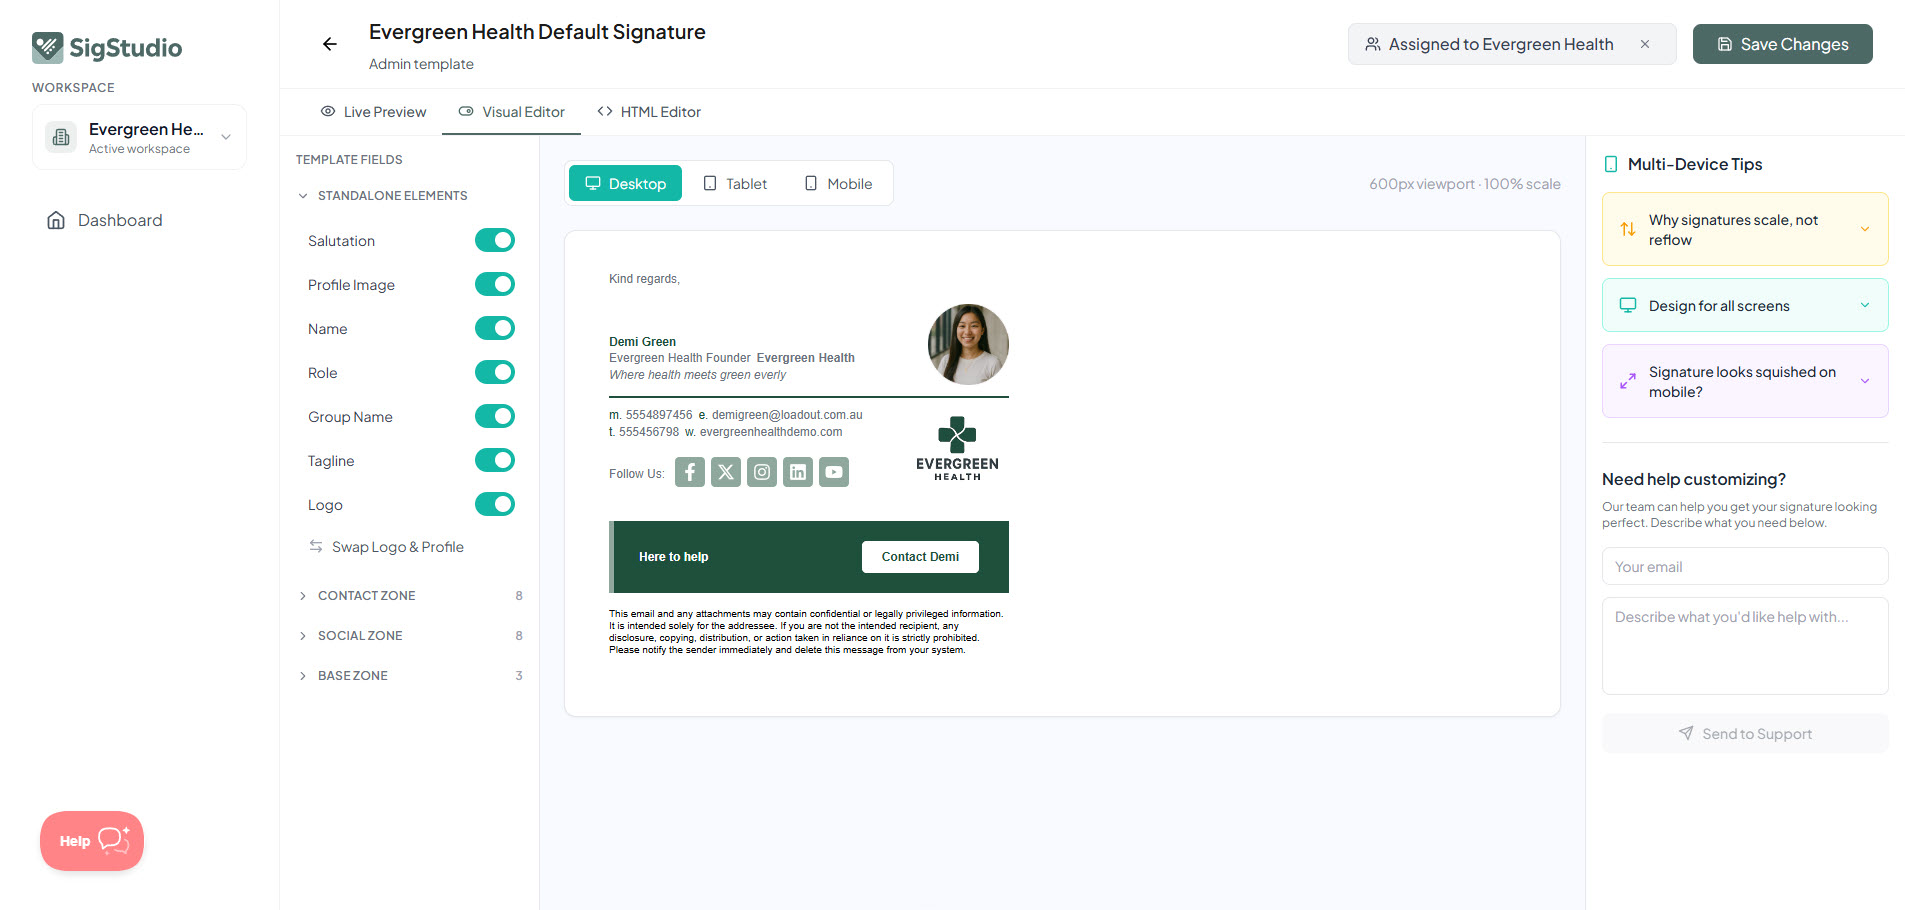Click the LinkedIn icon in signature
This screenshot has height=910, width=1905.
pos(798,472)
